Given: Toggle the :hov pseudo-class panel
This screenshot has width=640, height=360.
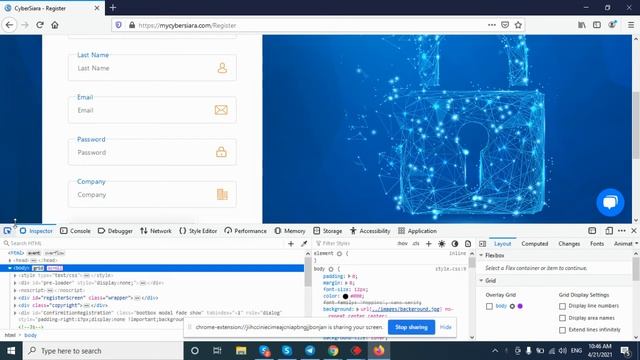Looking at the screenshot, I should tap(402, 244).
